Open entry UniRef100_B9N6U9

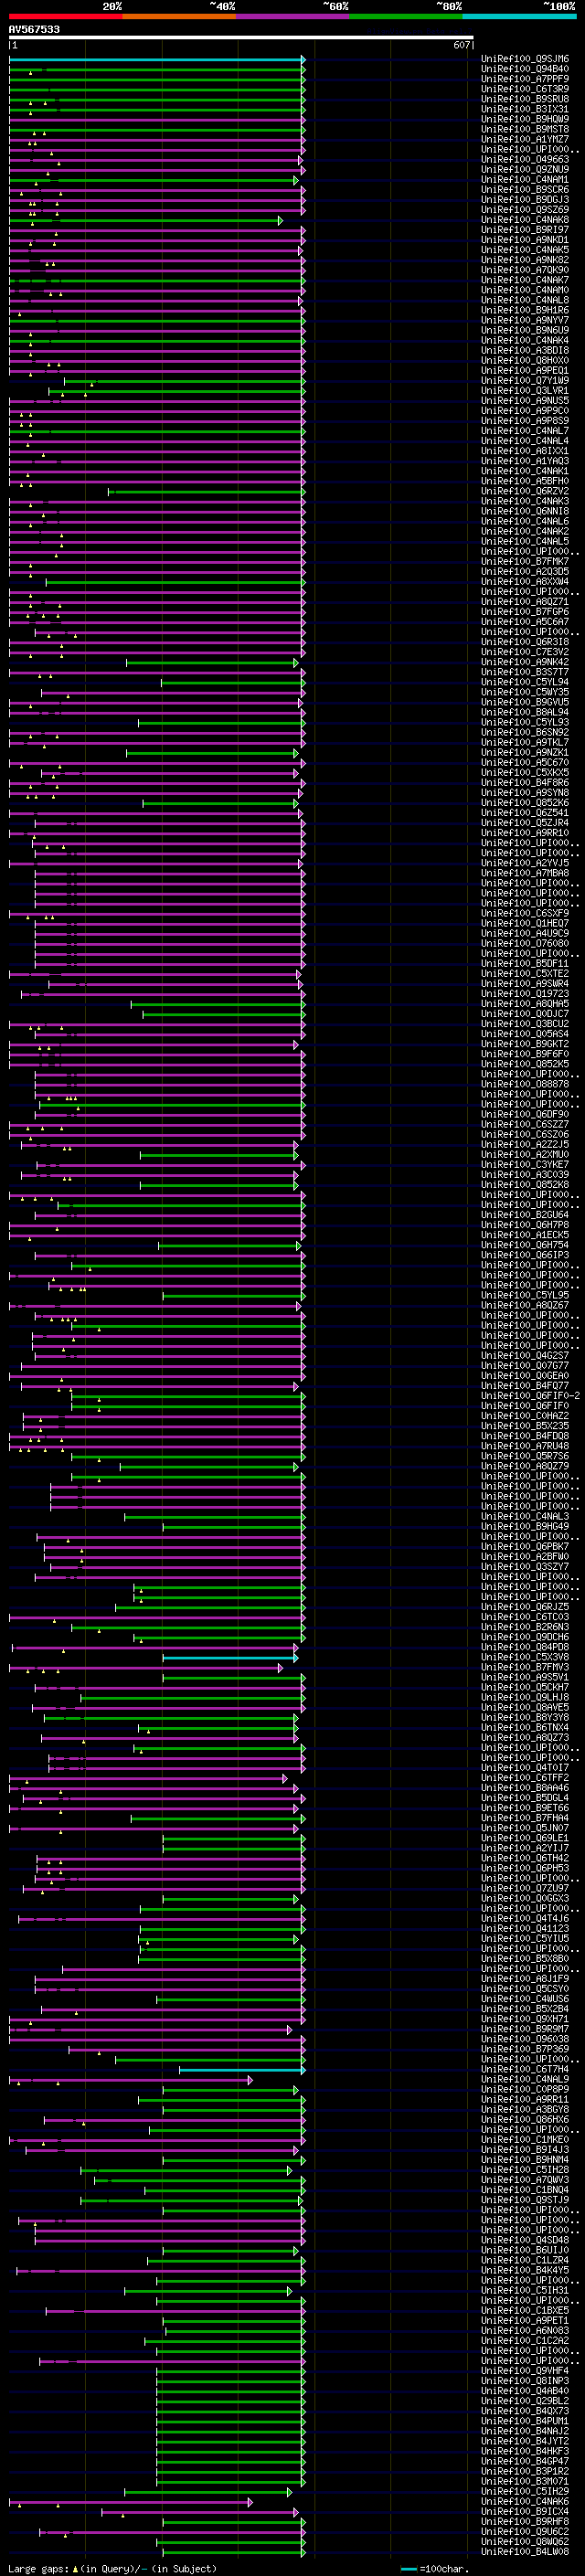tap(525, 330)
